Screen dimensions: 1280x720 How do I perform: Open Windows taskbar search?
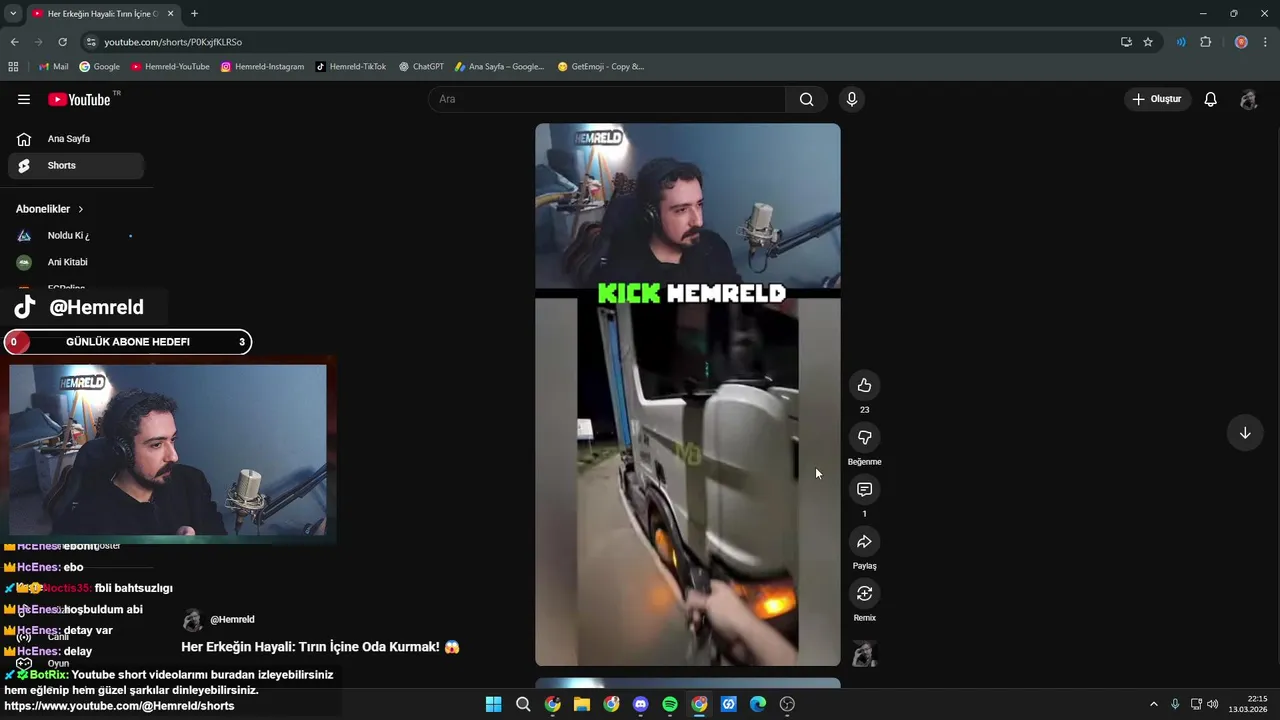click(523, 704)
